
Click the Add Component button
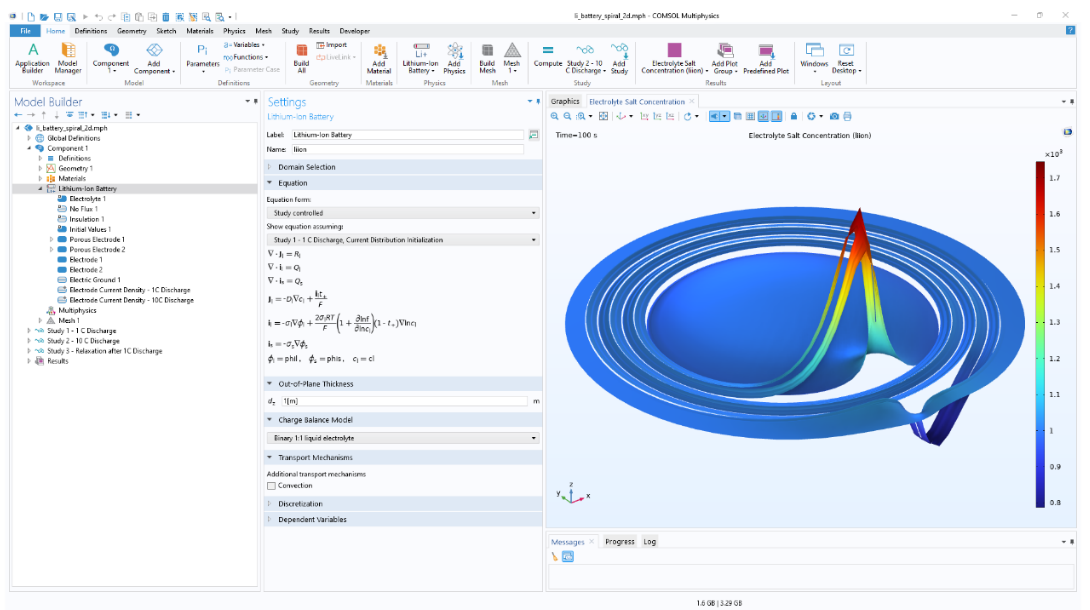coord(154,58)
